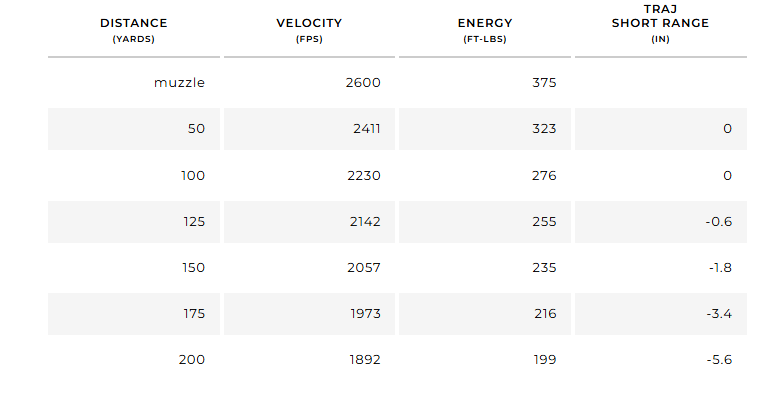772x397 pixels.
Task: Click velocity value 2230
Action: point(364,175)
